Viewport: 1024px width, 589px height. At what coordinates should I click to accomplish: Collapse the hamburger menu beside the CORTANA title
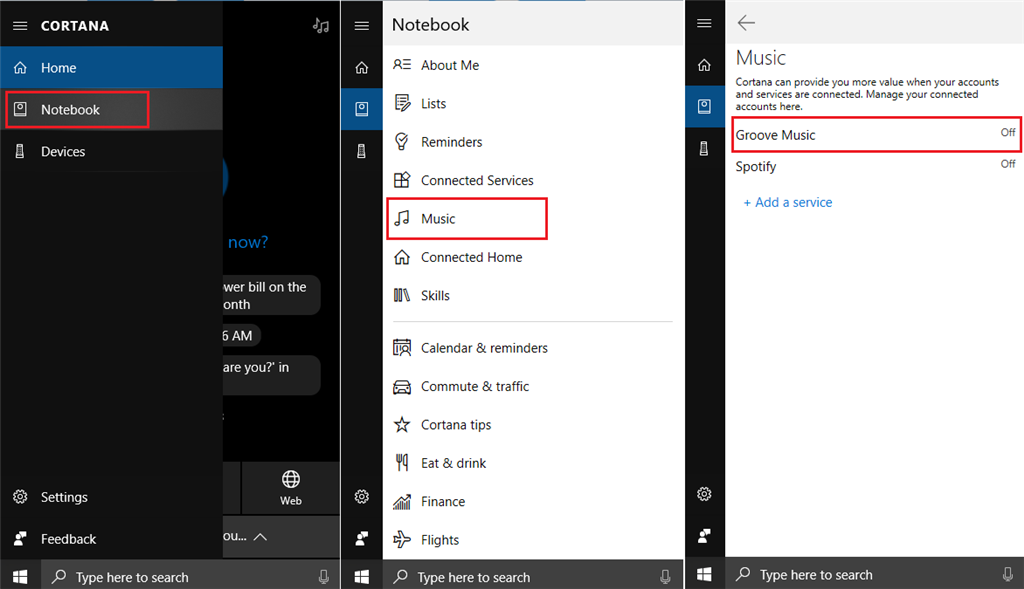click(20, 26)
